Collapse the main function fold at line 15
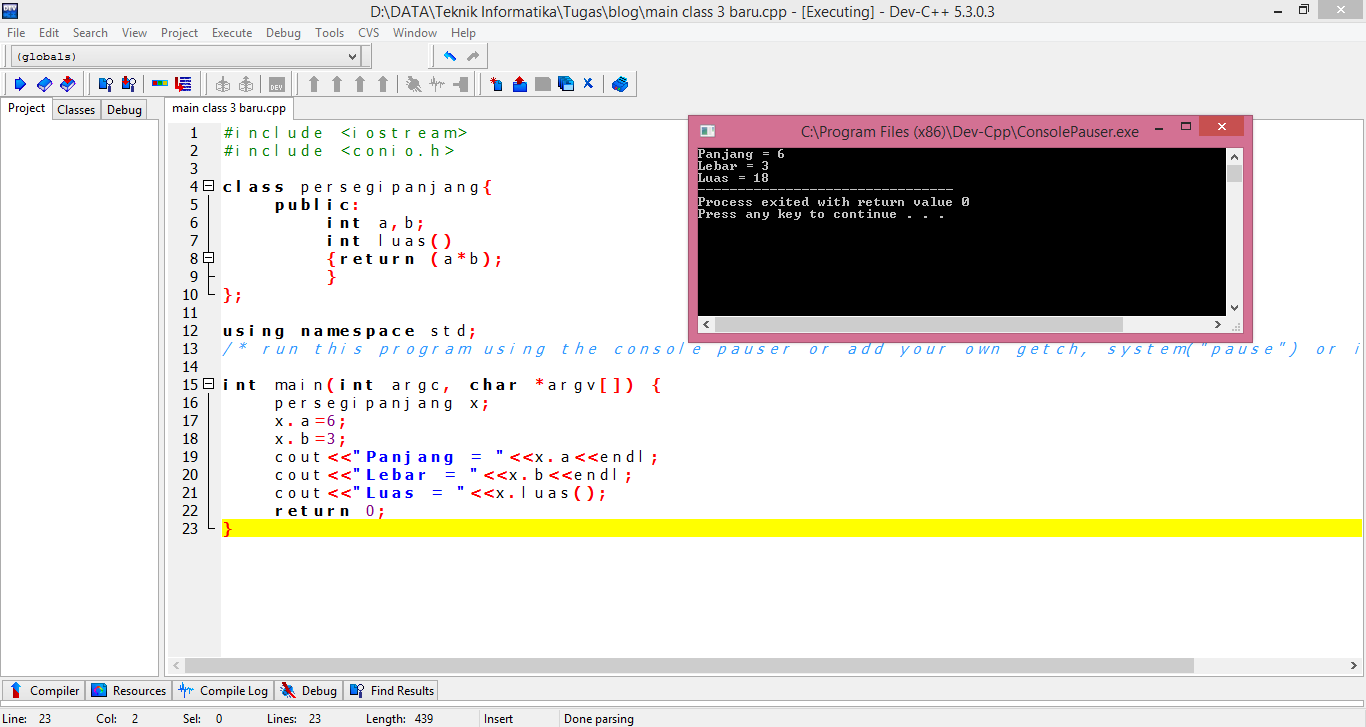Viewport: 1366px width, 727px height. (209, 384)
